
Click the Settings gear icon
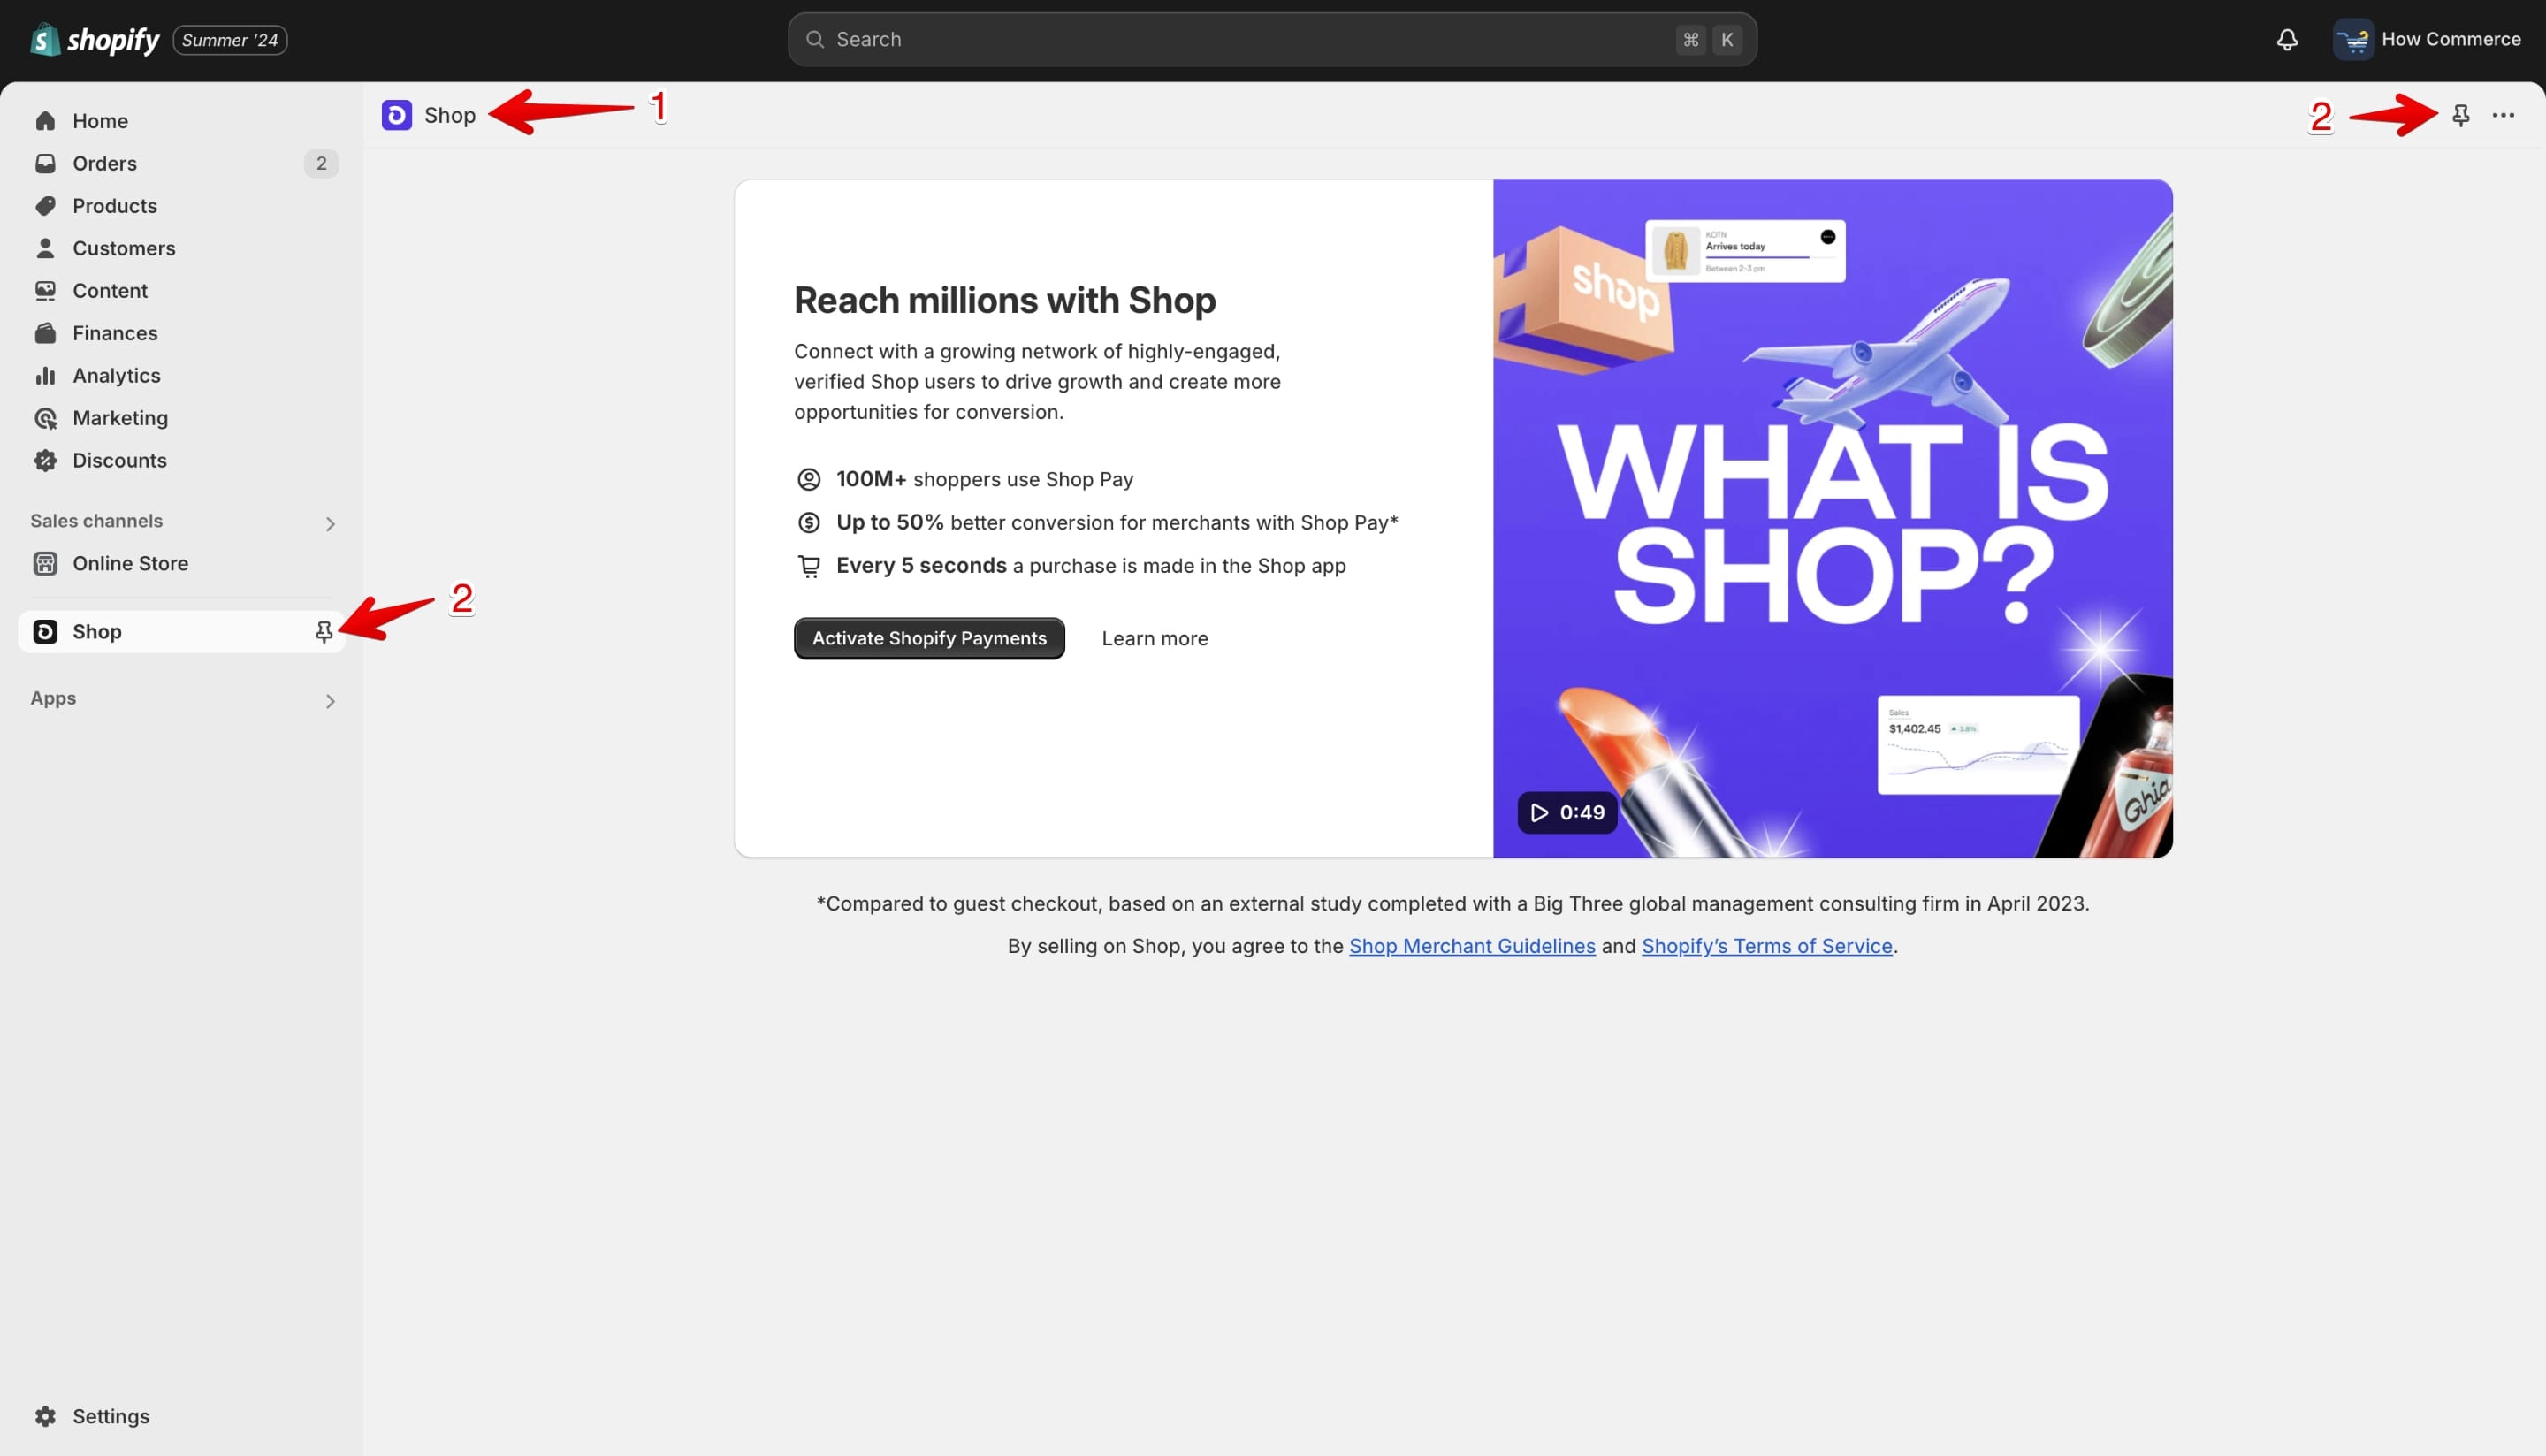45,1417
